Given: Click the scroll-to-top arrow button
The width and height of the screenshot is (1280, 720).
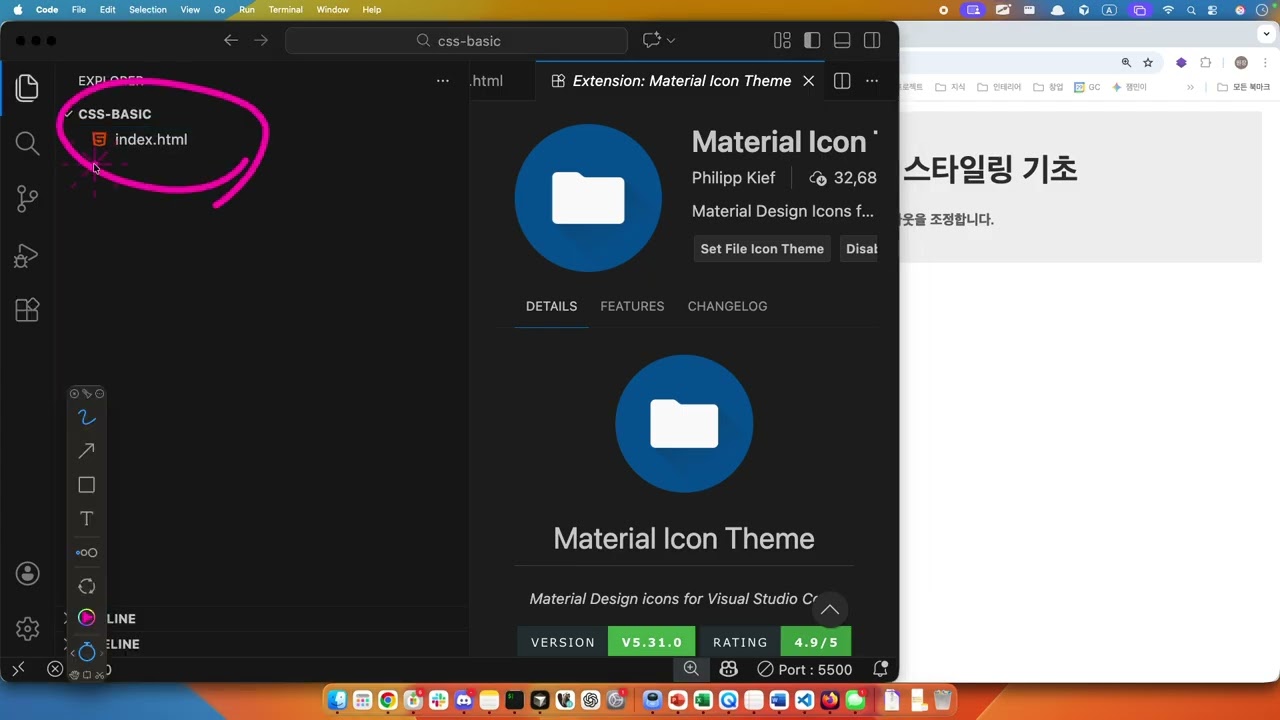Looking at the screenshot, I should point(829,609).
